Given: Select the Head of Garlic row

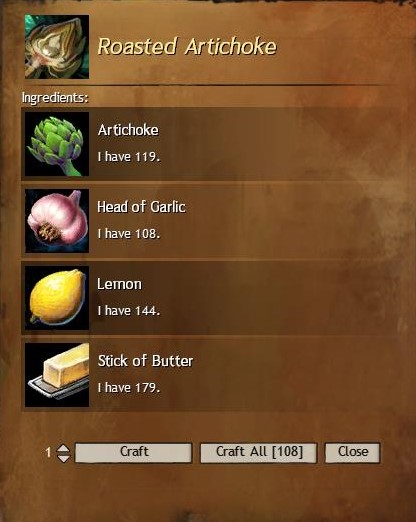Looking at the screenshot, I should tap(211, 221).
